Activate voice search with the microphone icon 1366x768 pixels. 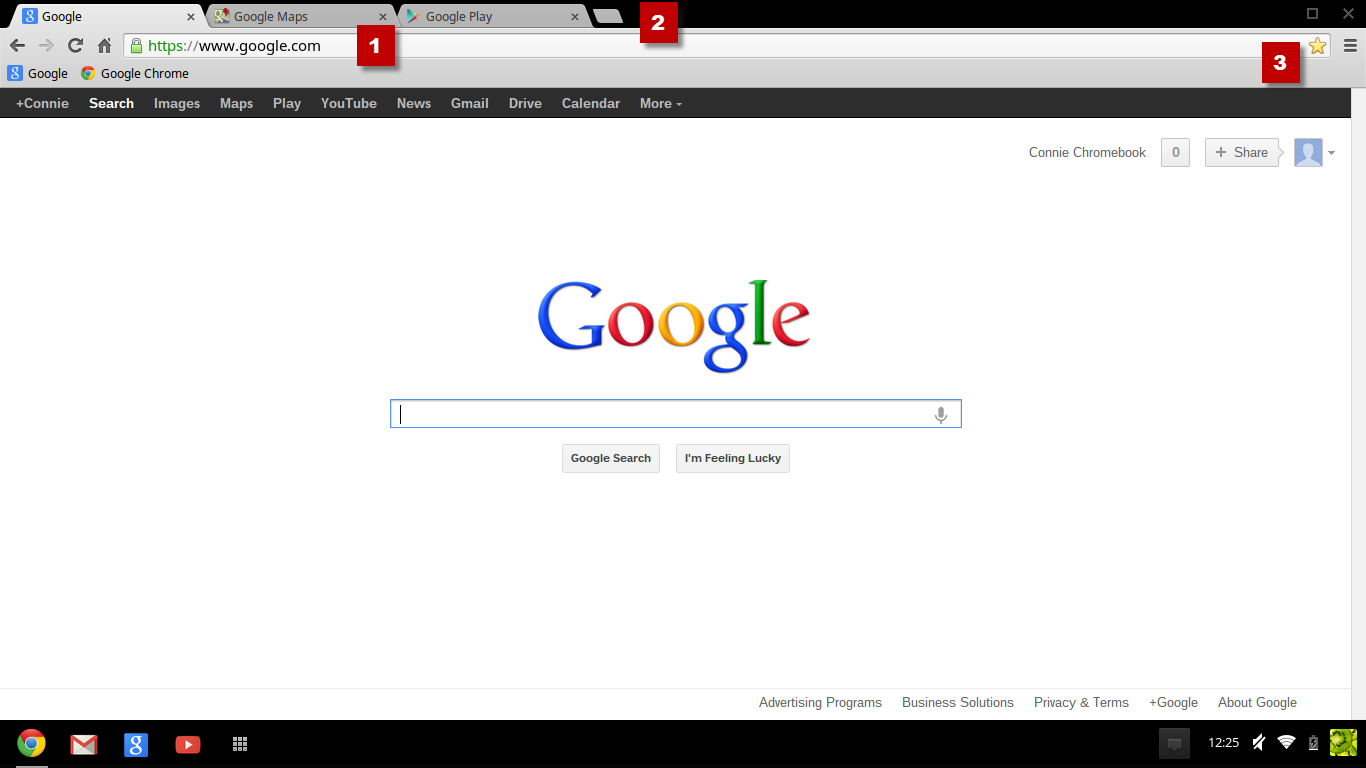point(939,412)
